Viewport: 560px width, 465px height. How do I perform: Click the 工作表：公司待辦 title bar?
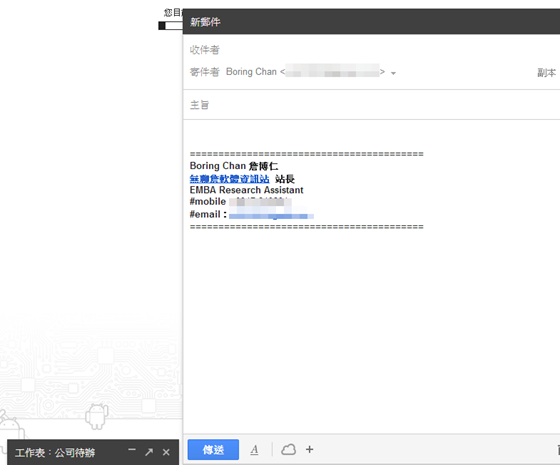pyautogui.click(x=93, y=452)
